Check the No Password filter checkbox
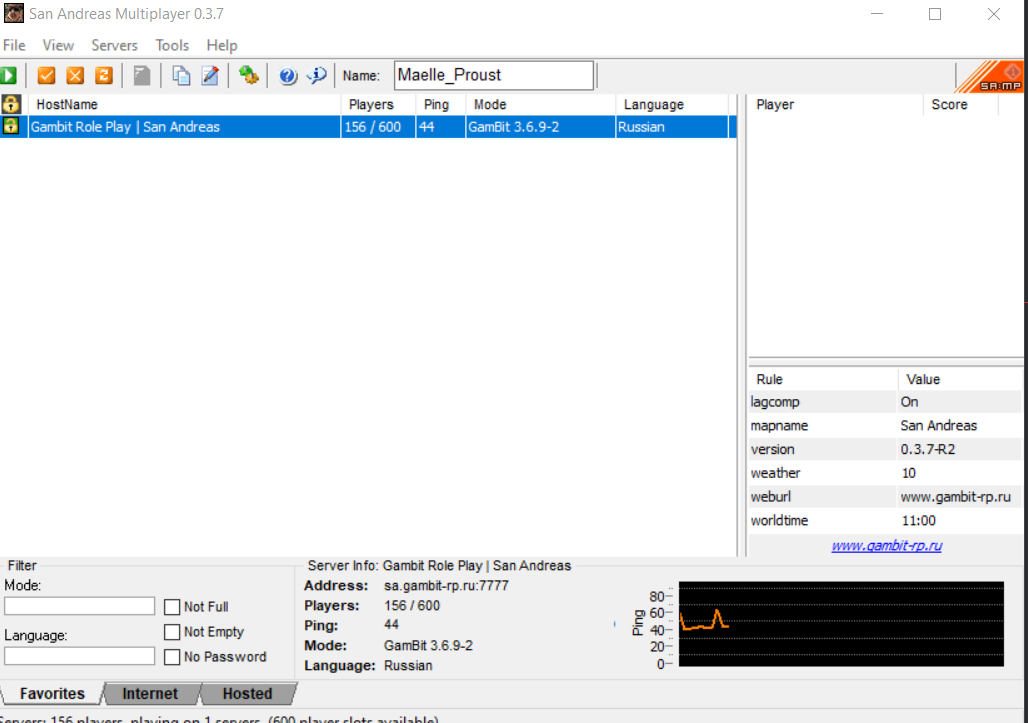The height and width of the screenshot is (723, 1028). click(x=172, y=657)
